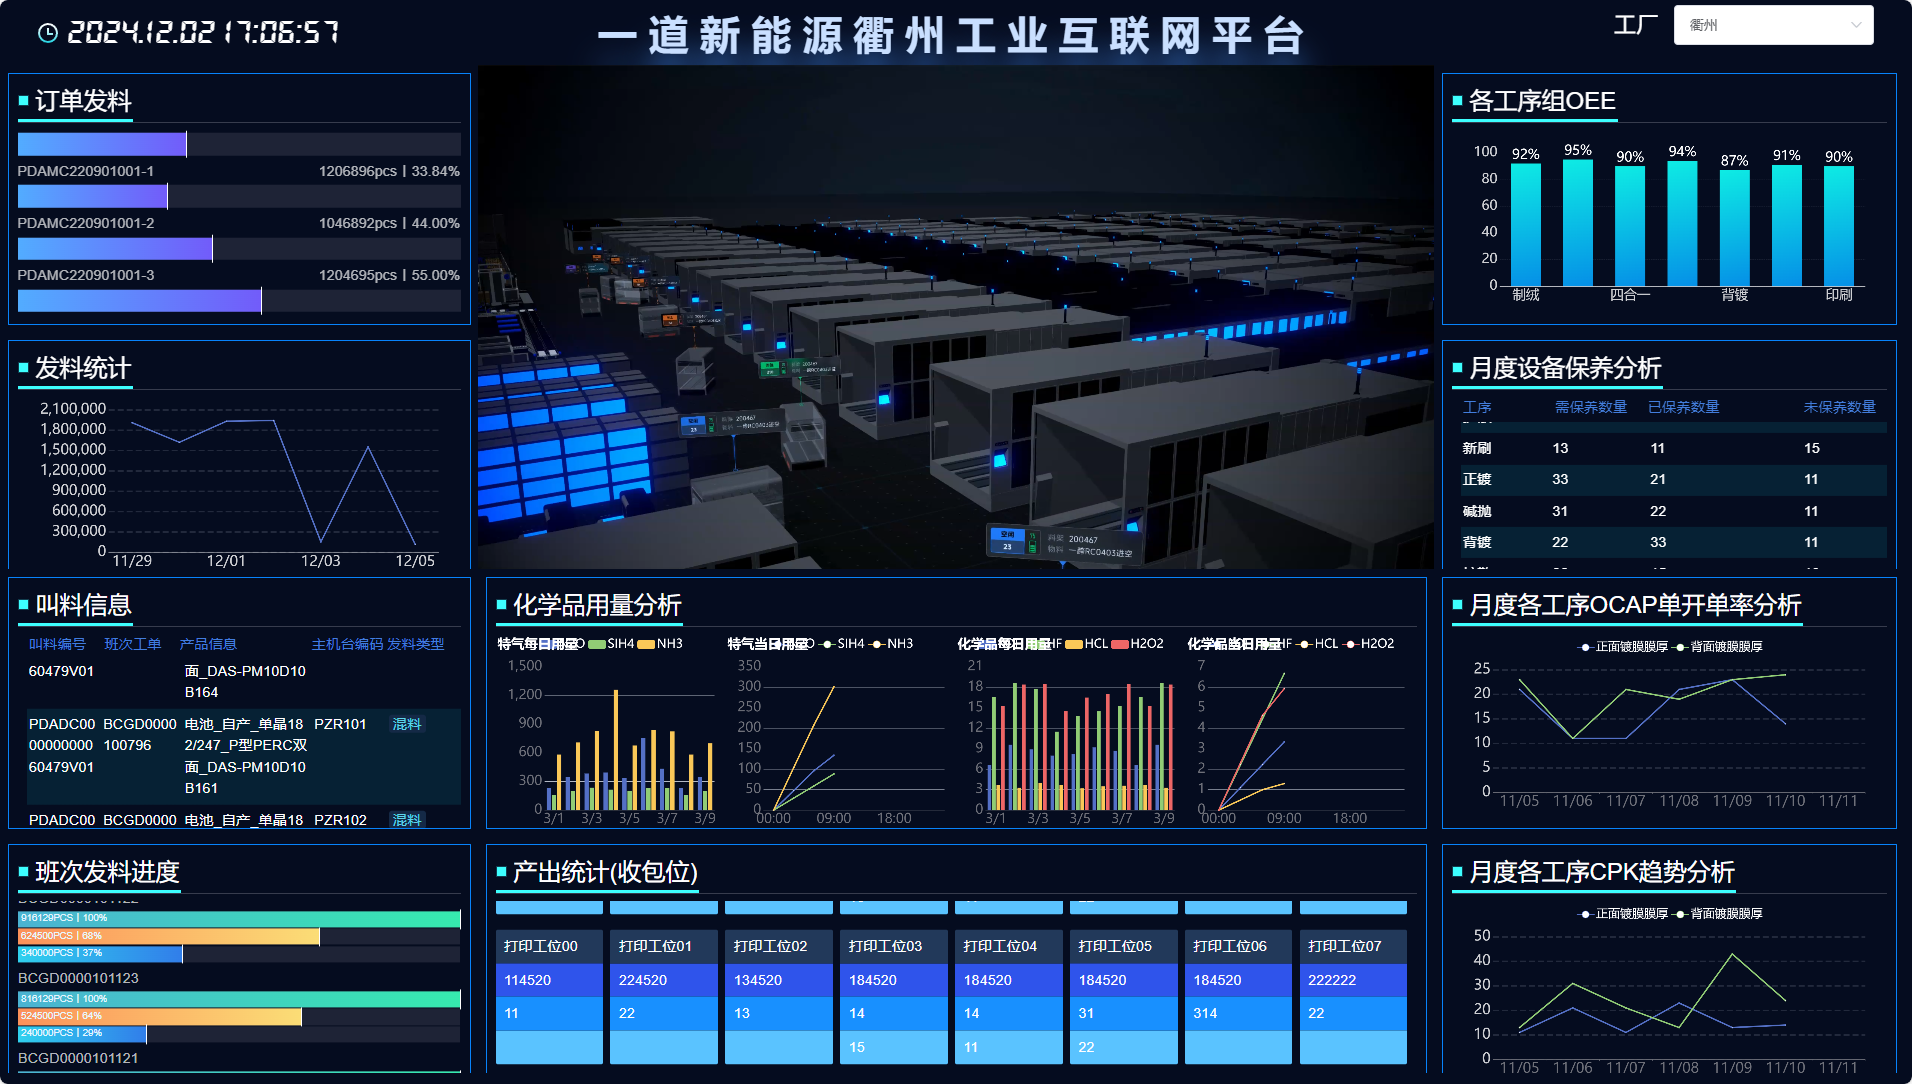The image size is (1912, 1084).
Task: Click the 1206896pcs | 33.84% order value
Action: pyautogui.click(x=389, y=171)
